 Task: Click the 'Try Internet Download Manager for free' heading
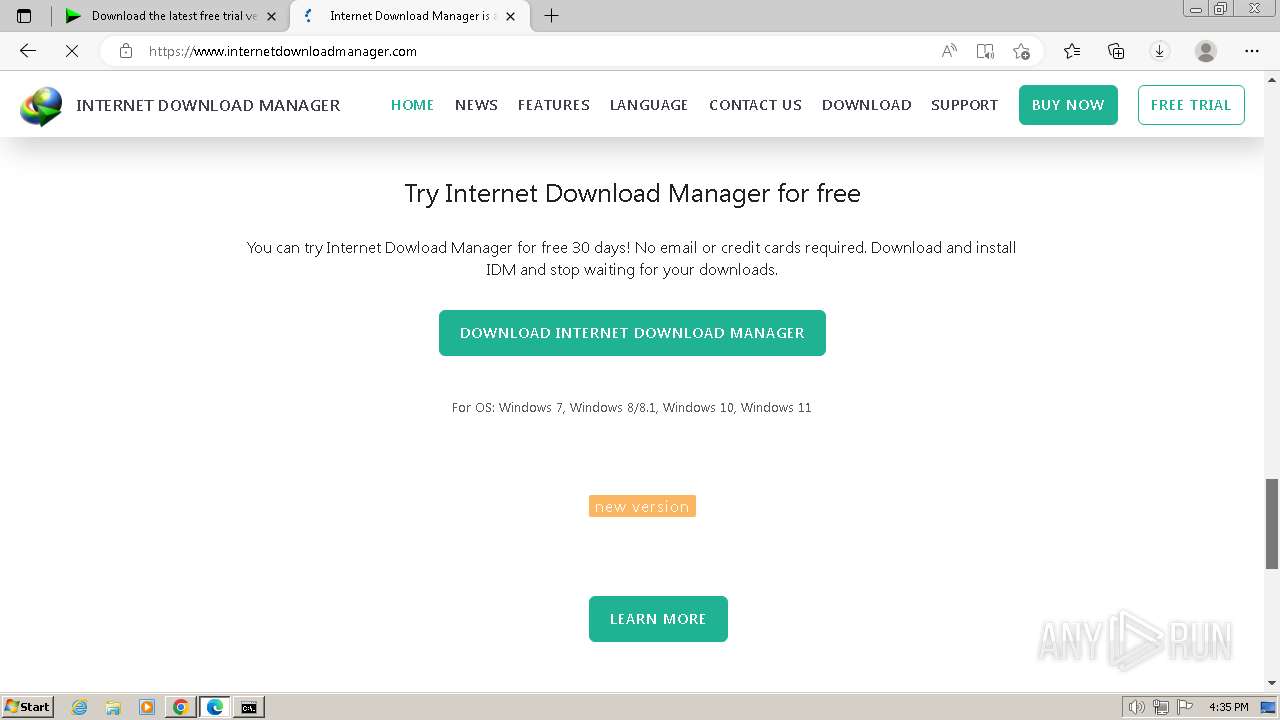pos(632,193)
